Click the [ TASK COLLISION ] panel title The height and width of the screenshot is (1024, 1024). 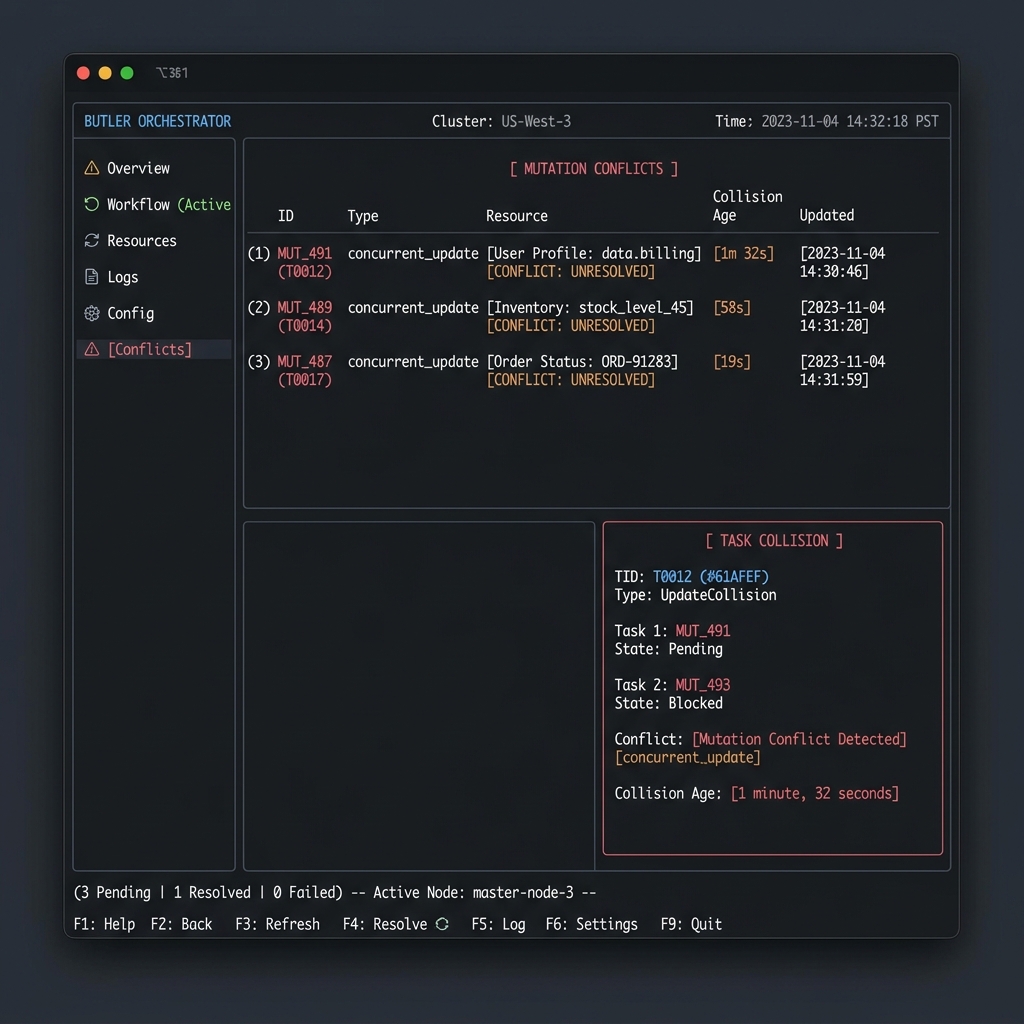click(x=774, y=541)
